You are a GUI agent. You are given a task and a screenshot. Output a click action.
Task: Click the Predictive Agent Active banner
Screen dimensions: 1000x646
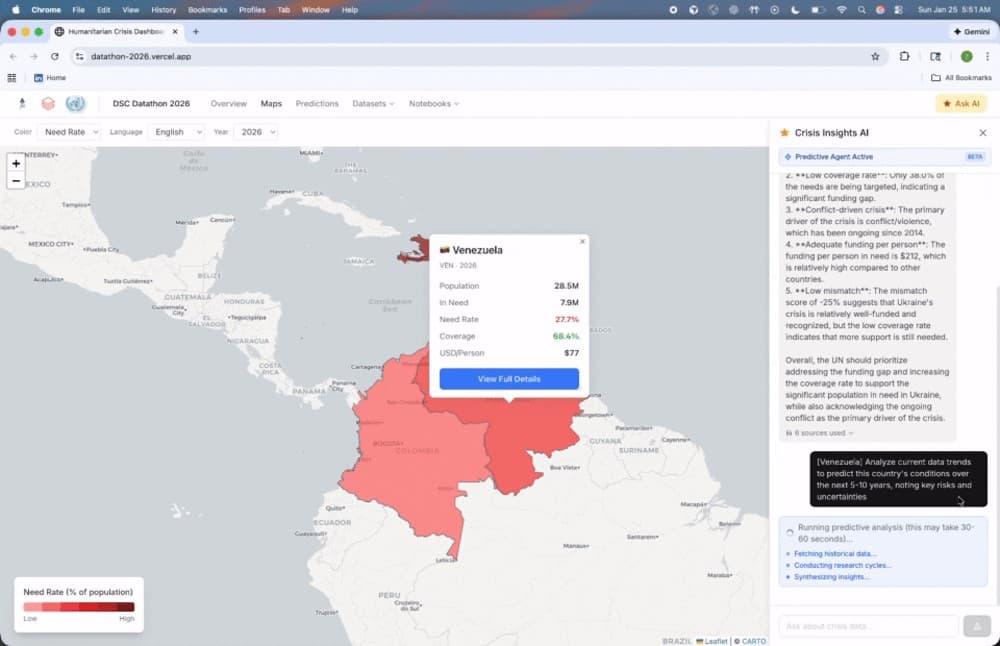[x=885, y=157]
